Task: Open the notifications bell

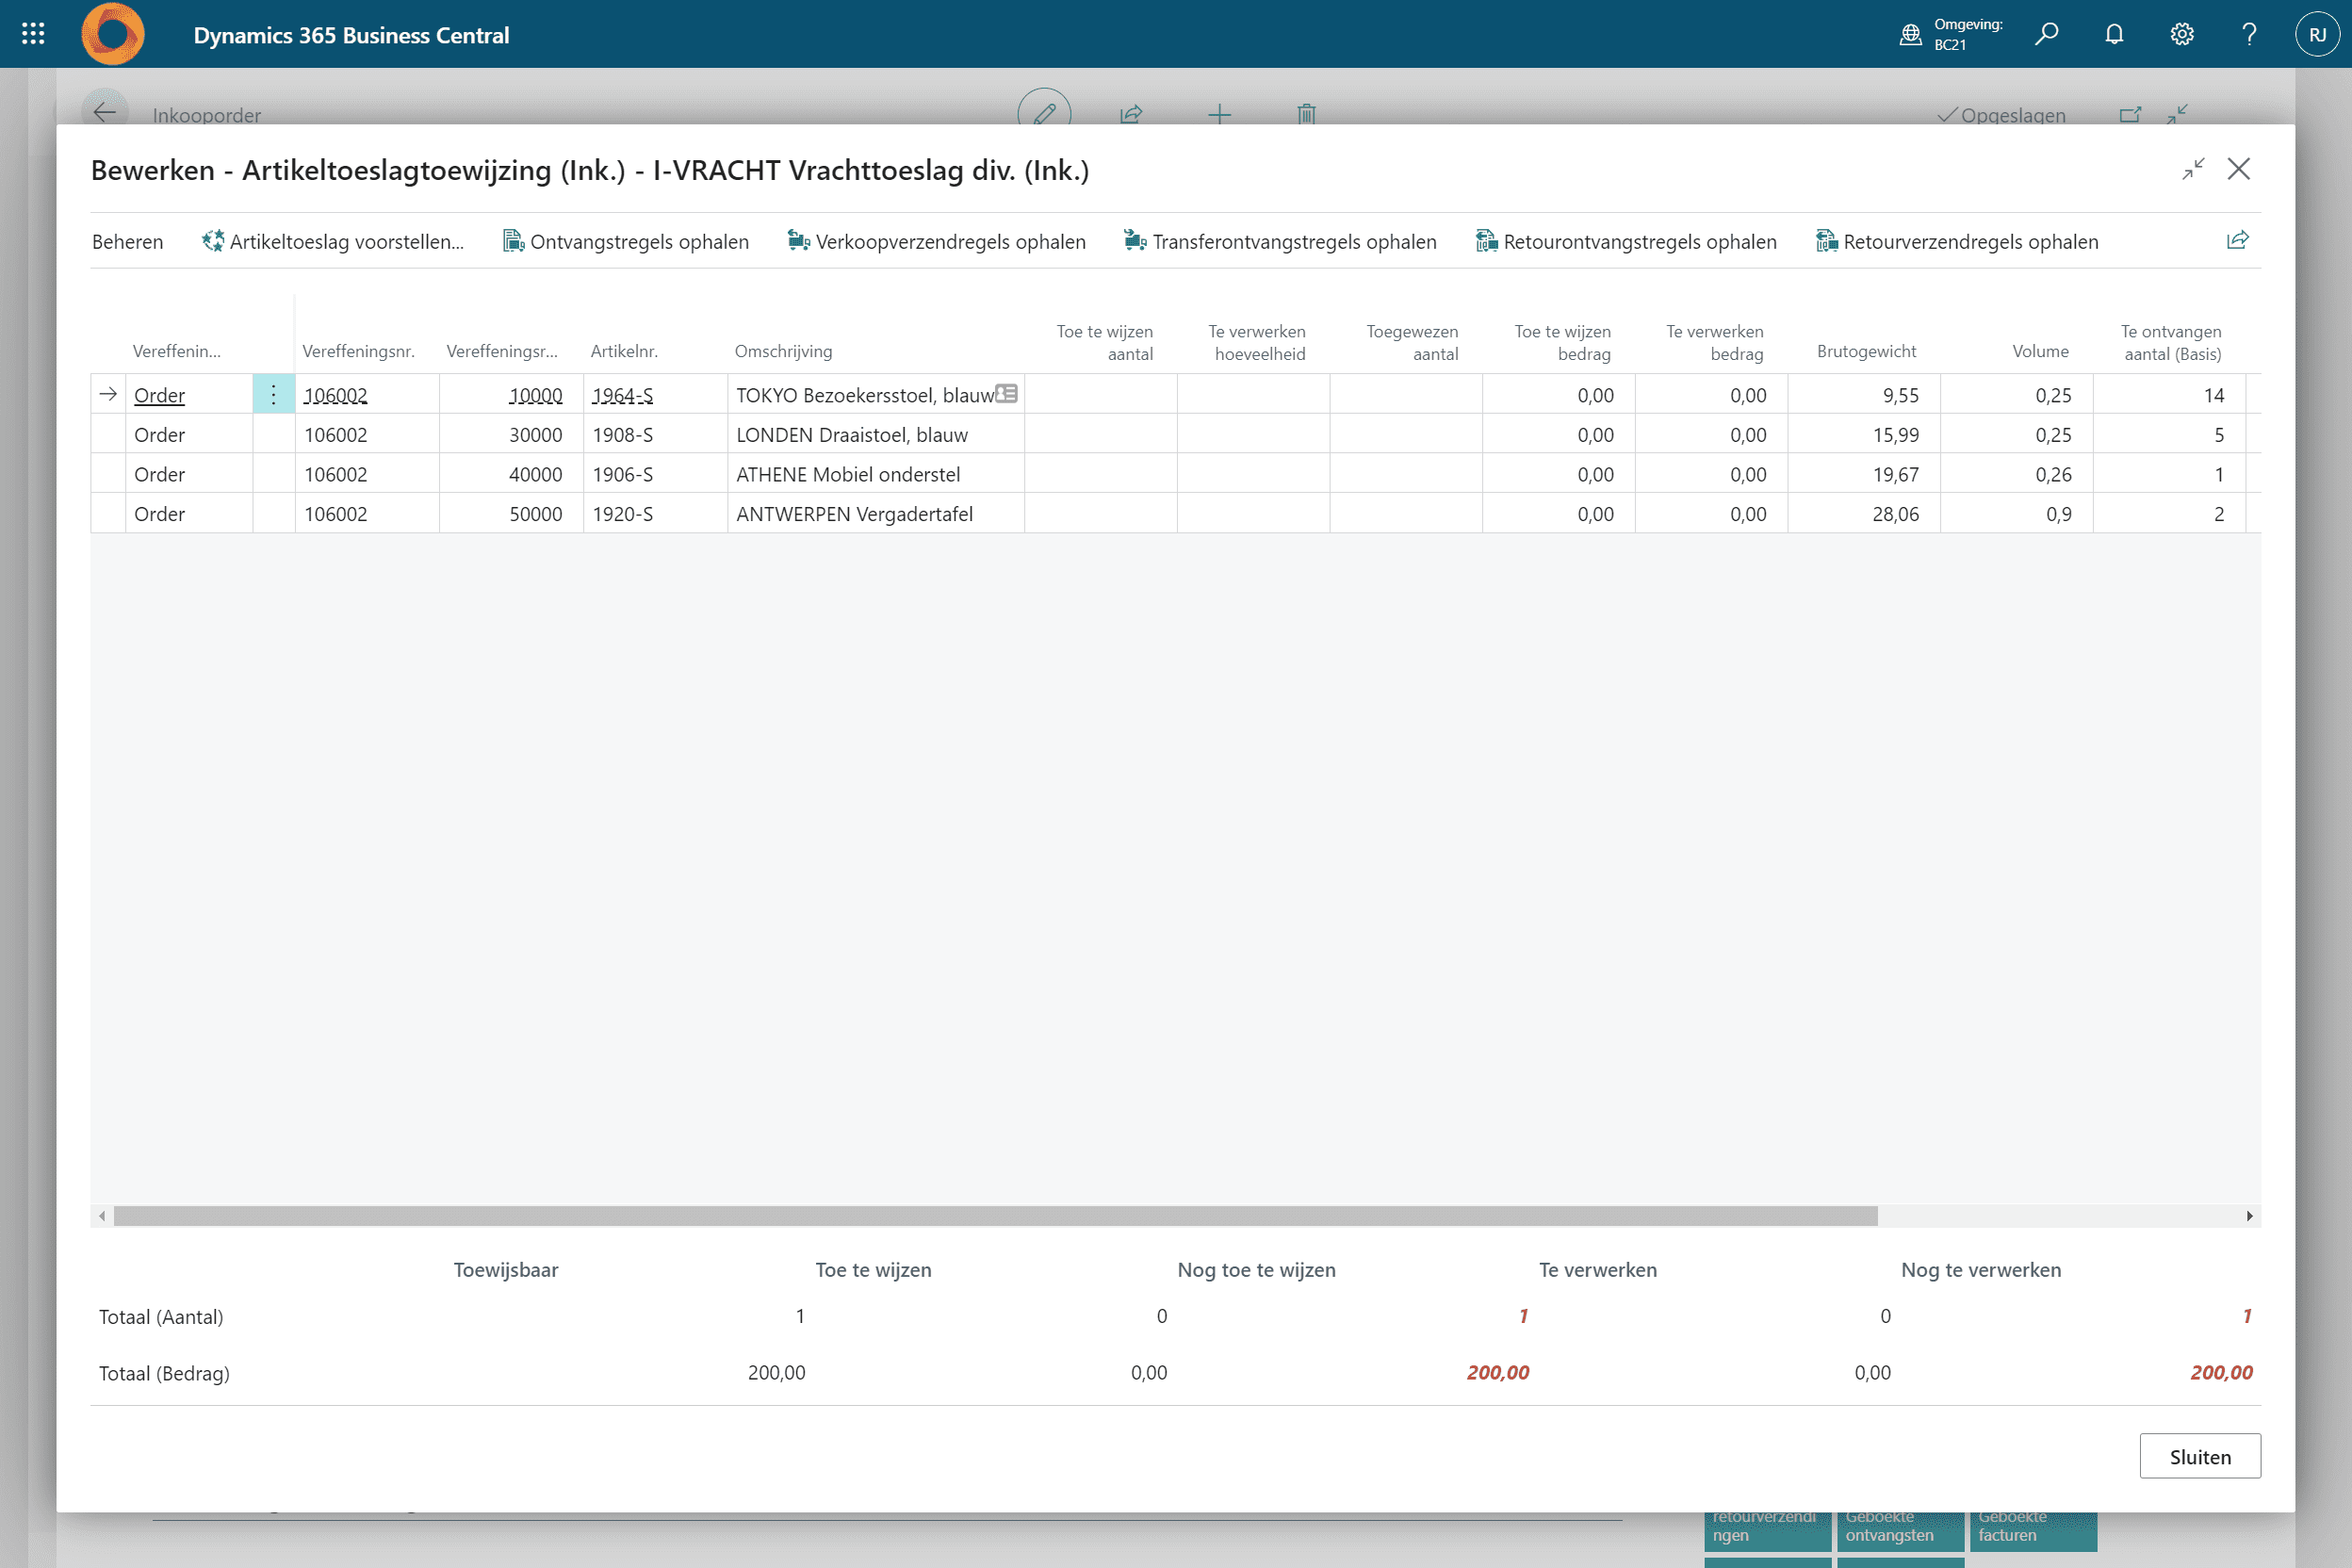Action: tap(2114, 34)
